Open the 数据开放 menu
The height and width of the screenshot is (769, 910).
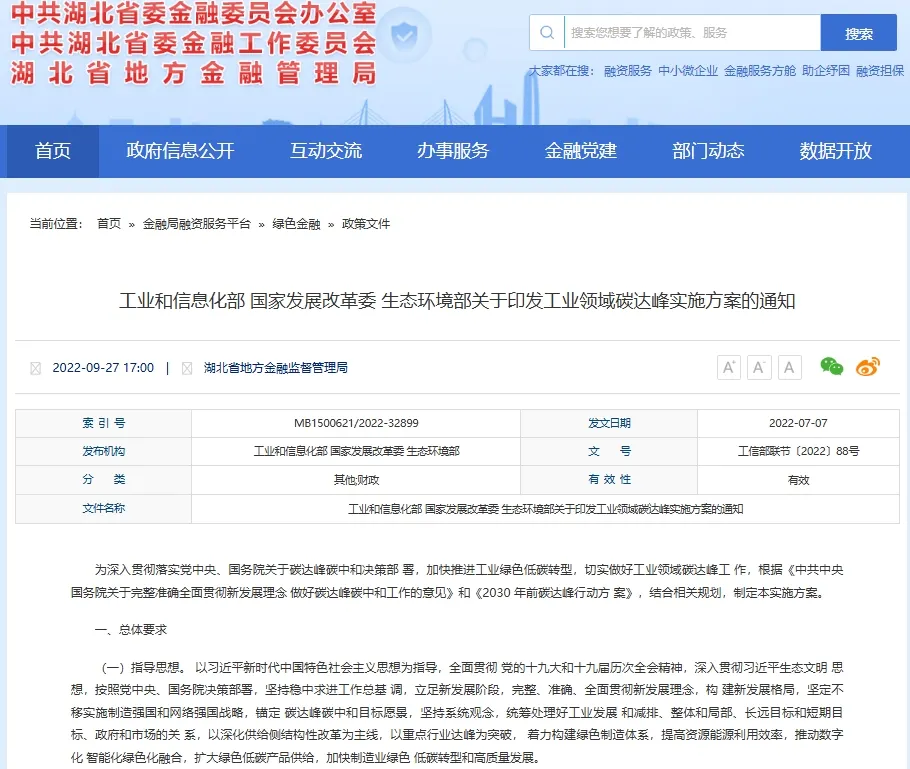836,151
